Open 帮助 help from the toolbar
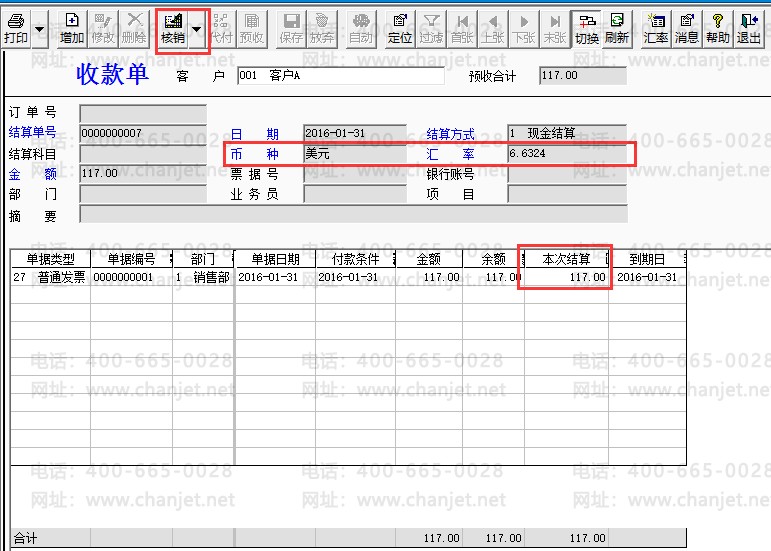The width and height of the screenshot is (771, 551). click(x=718, y=29)
